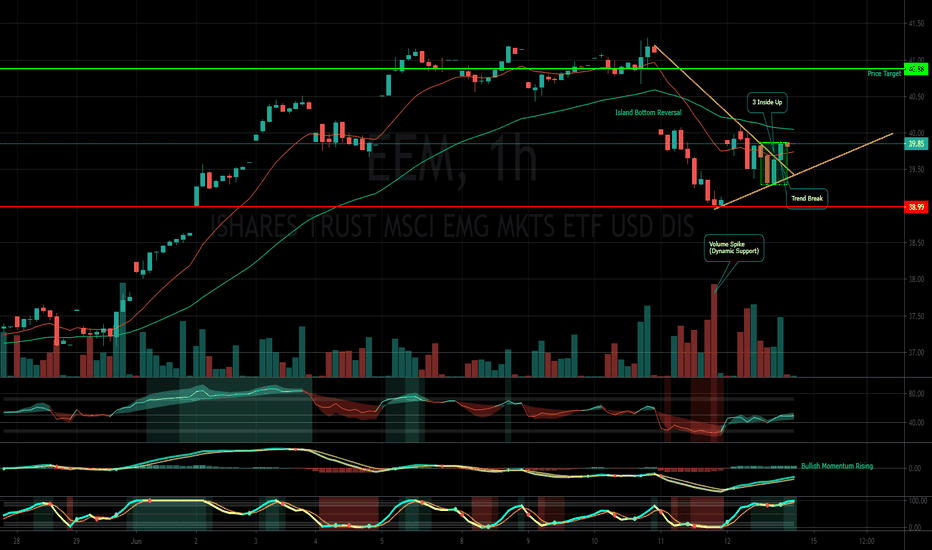
Task: Open the "3 Inside Up" callout
Action: [767, 102]
